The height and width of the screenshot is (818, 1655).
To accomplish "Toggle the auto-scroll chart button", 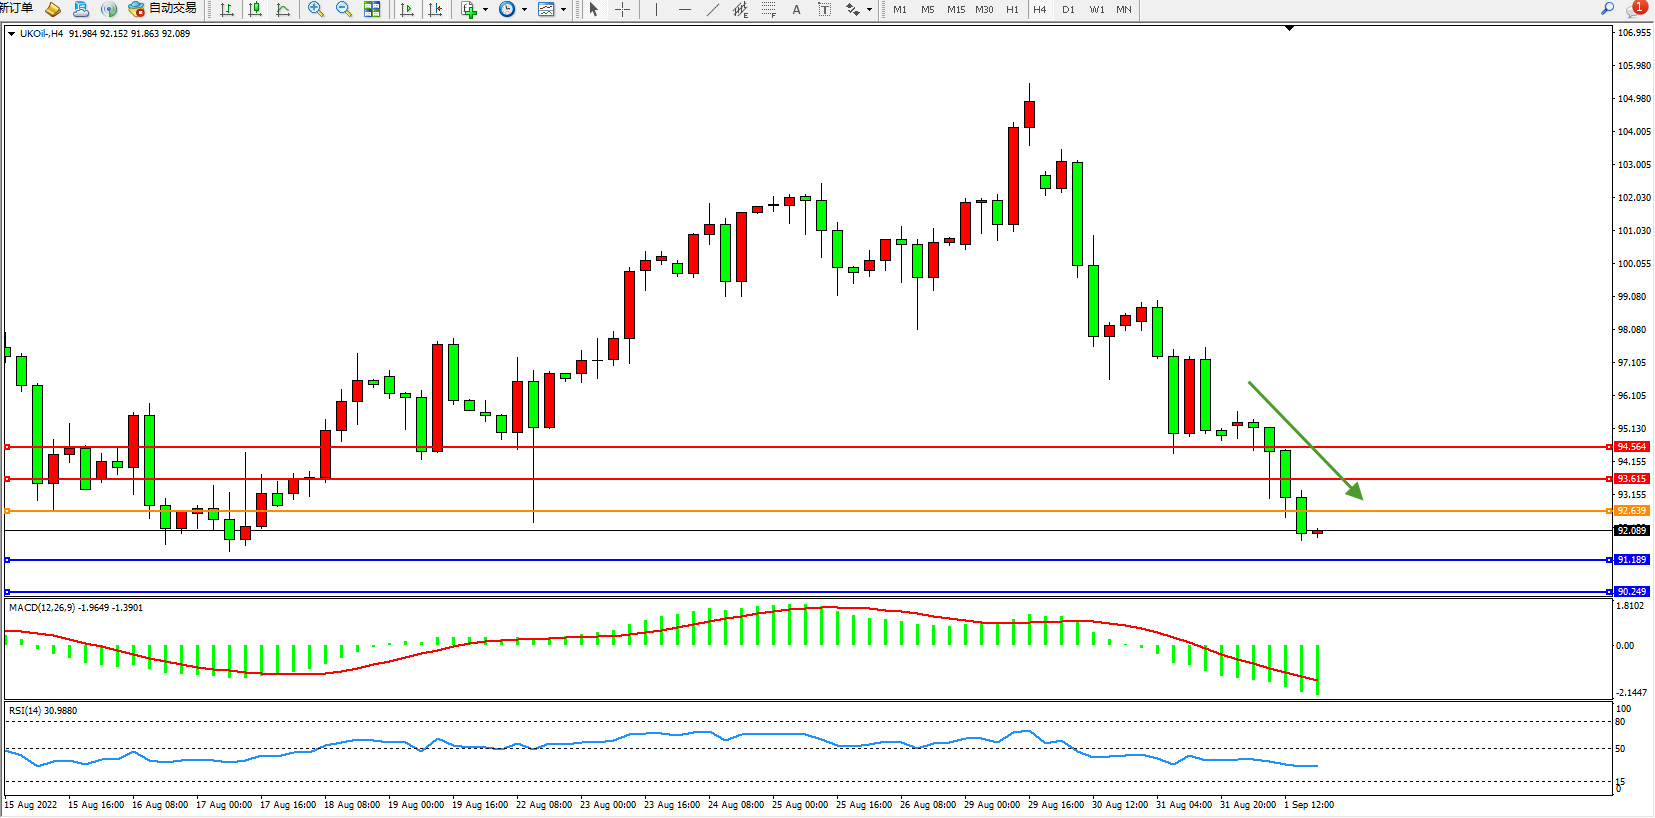I will (x=407, y=10).
